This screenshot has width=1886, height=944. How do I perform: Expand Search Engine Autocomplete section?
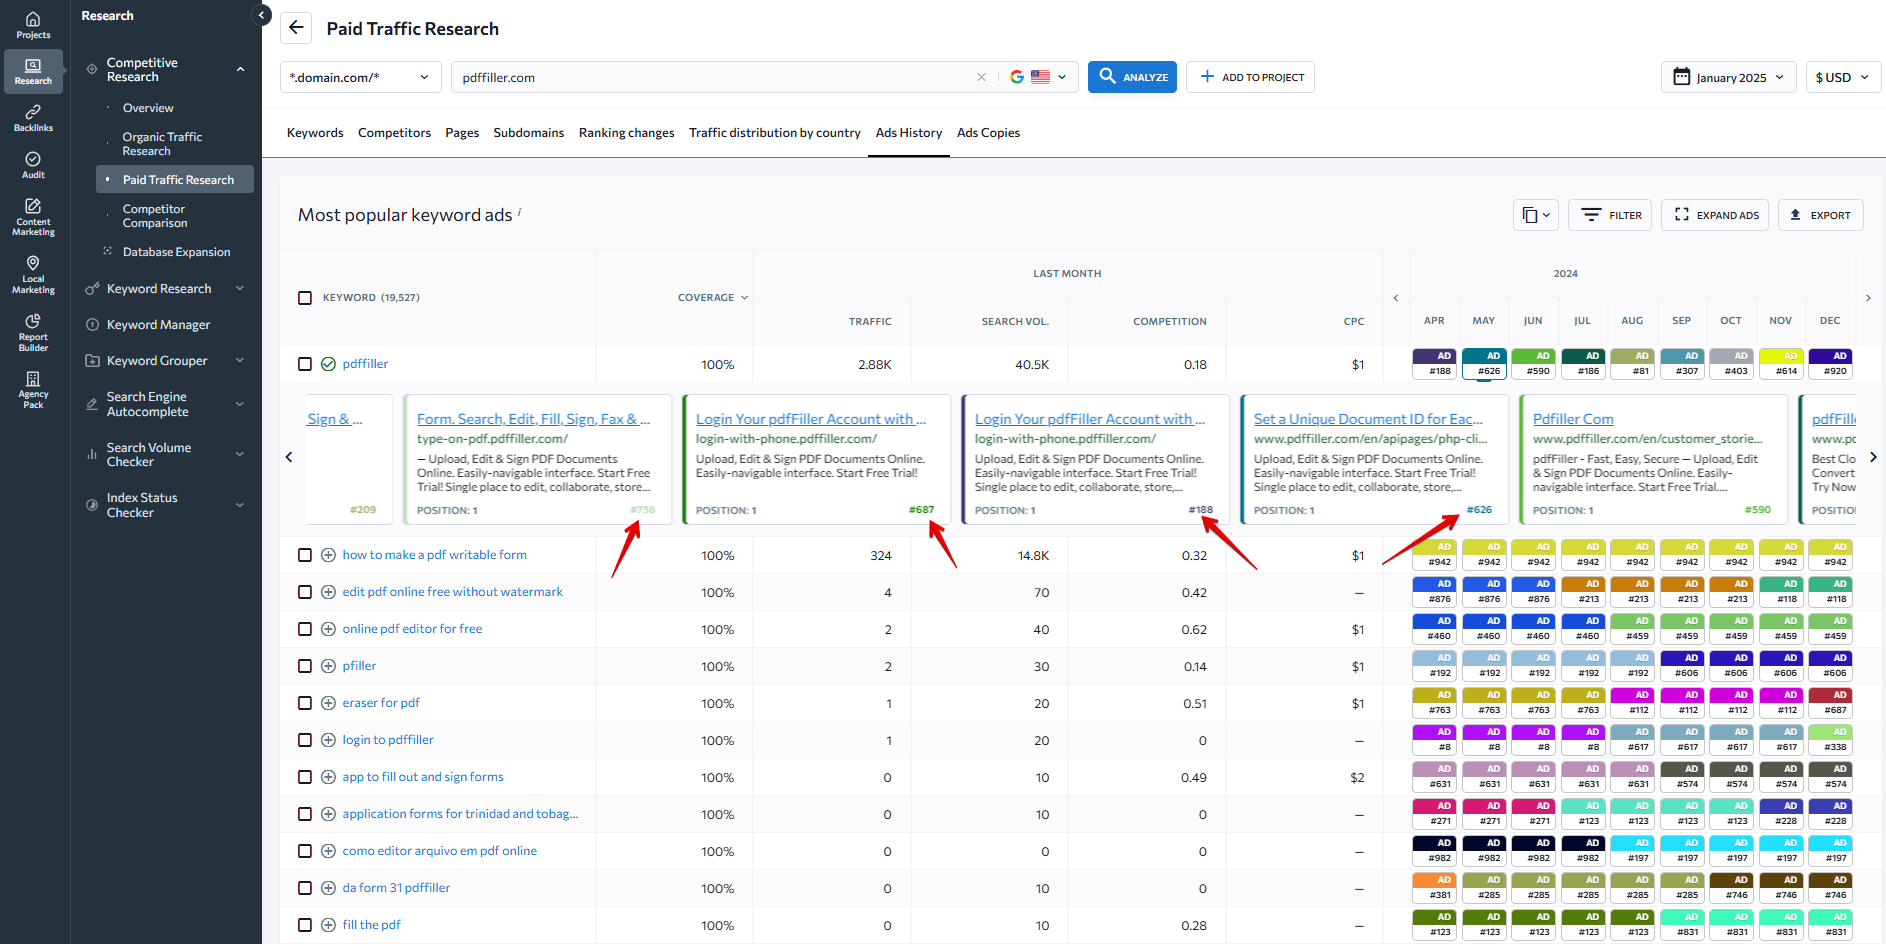(x=240, y=404)
